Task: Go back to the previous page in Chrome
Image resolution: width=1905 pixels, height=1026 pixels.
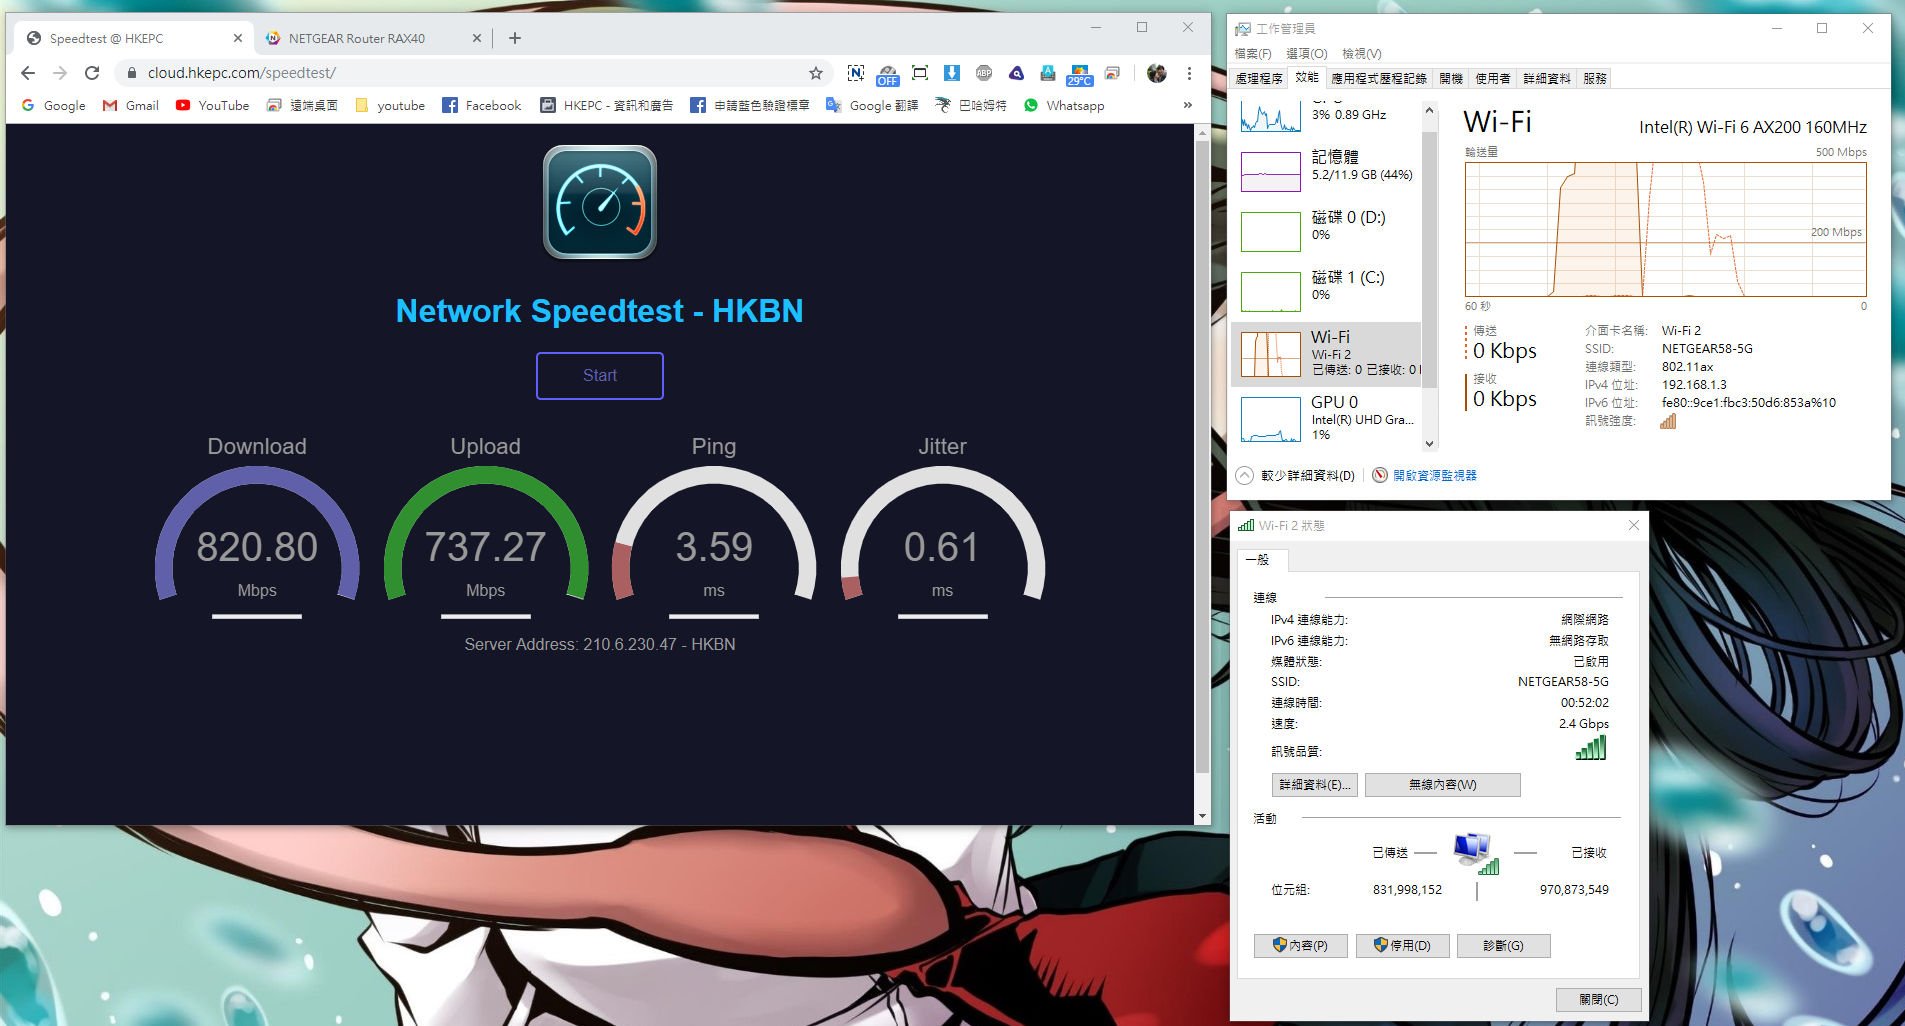Action: (28, 73)
